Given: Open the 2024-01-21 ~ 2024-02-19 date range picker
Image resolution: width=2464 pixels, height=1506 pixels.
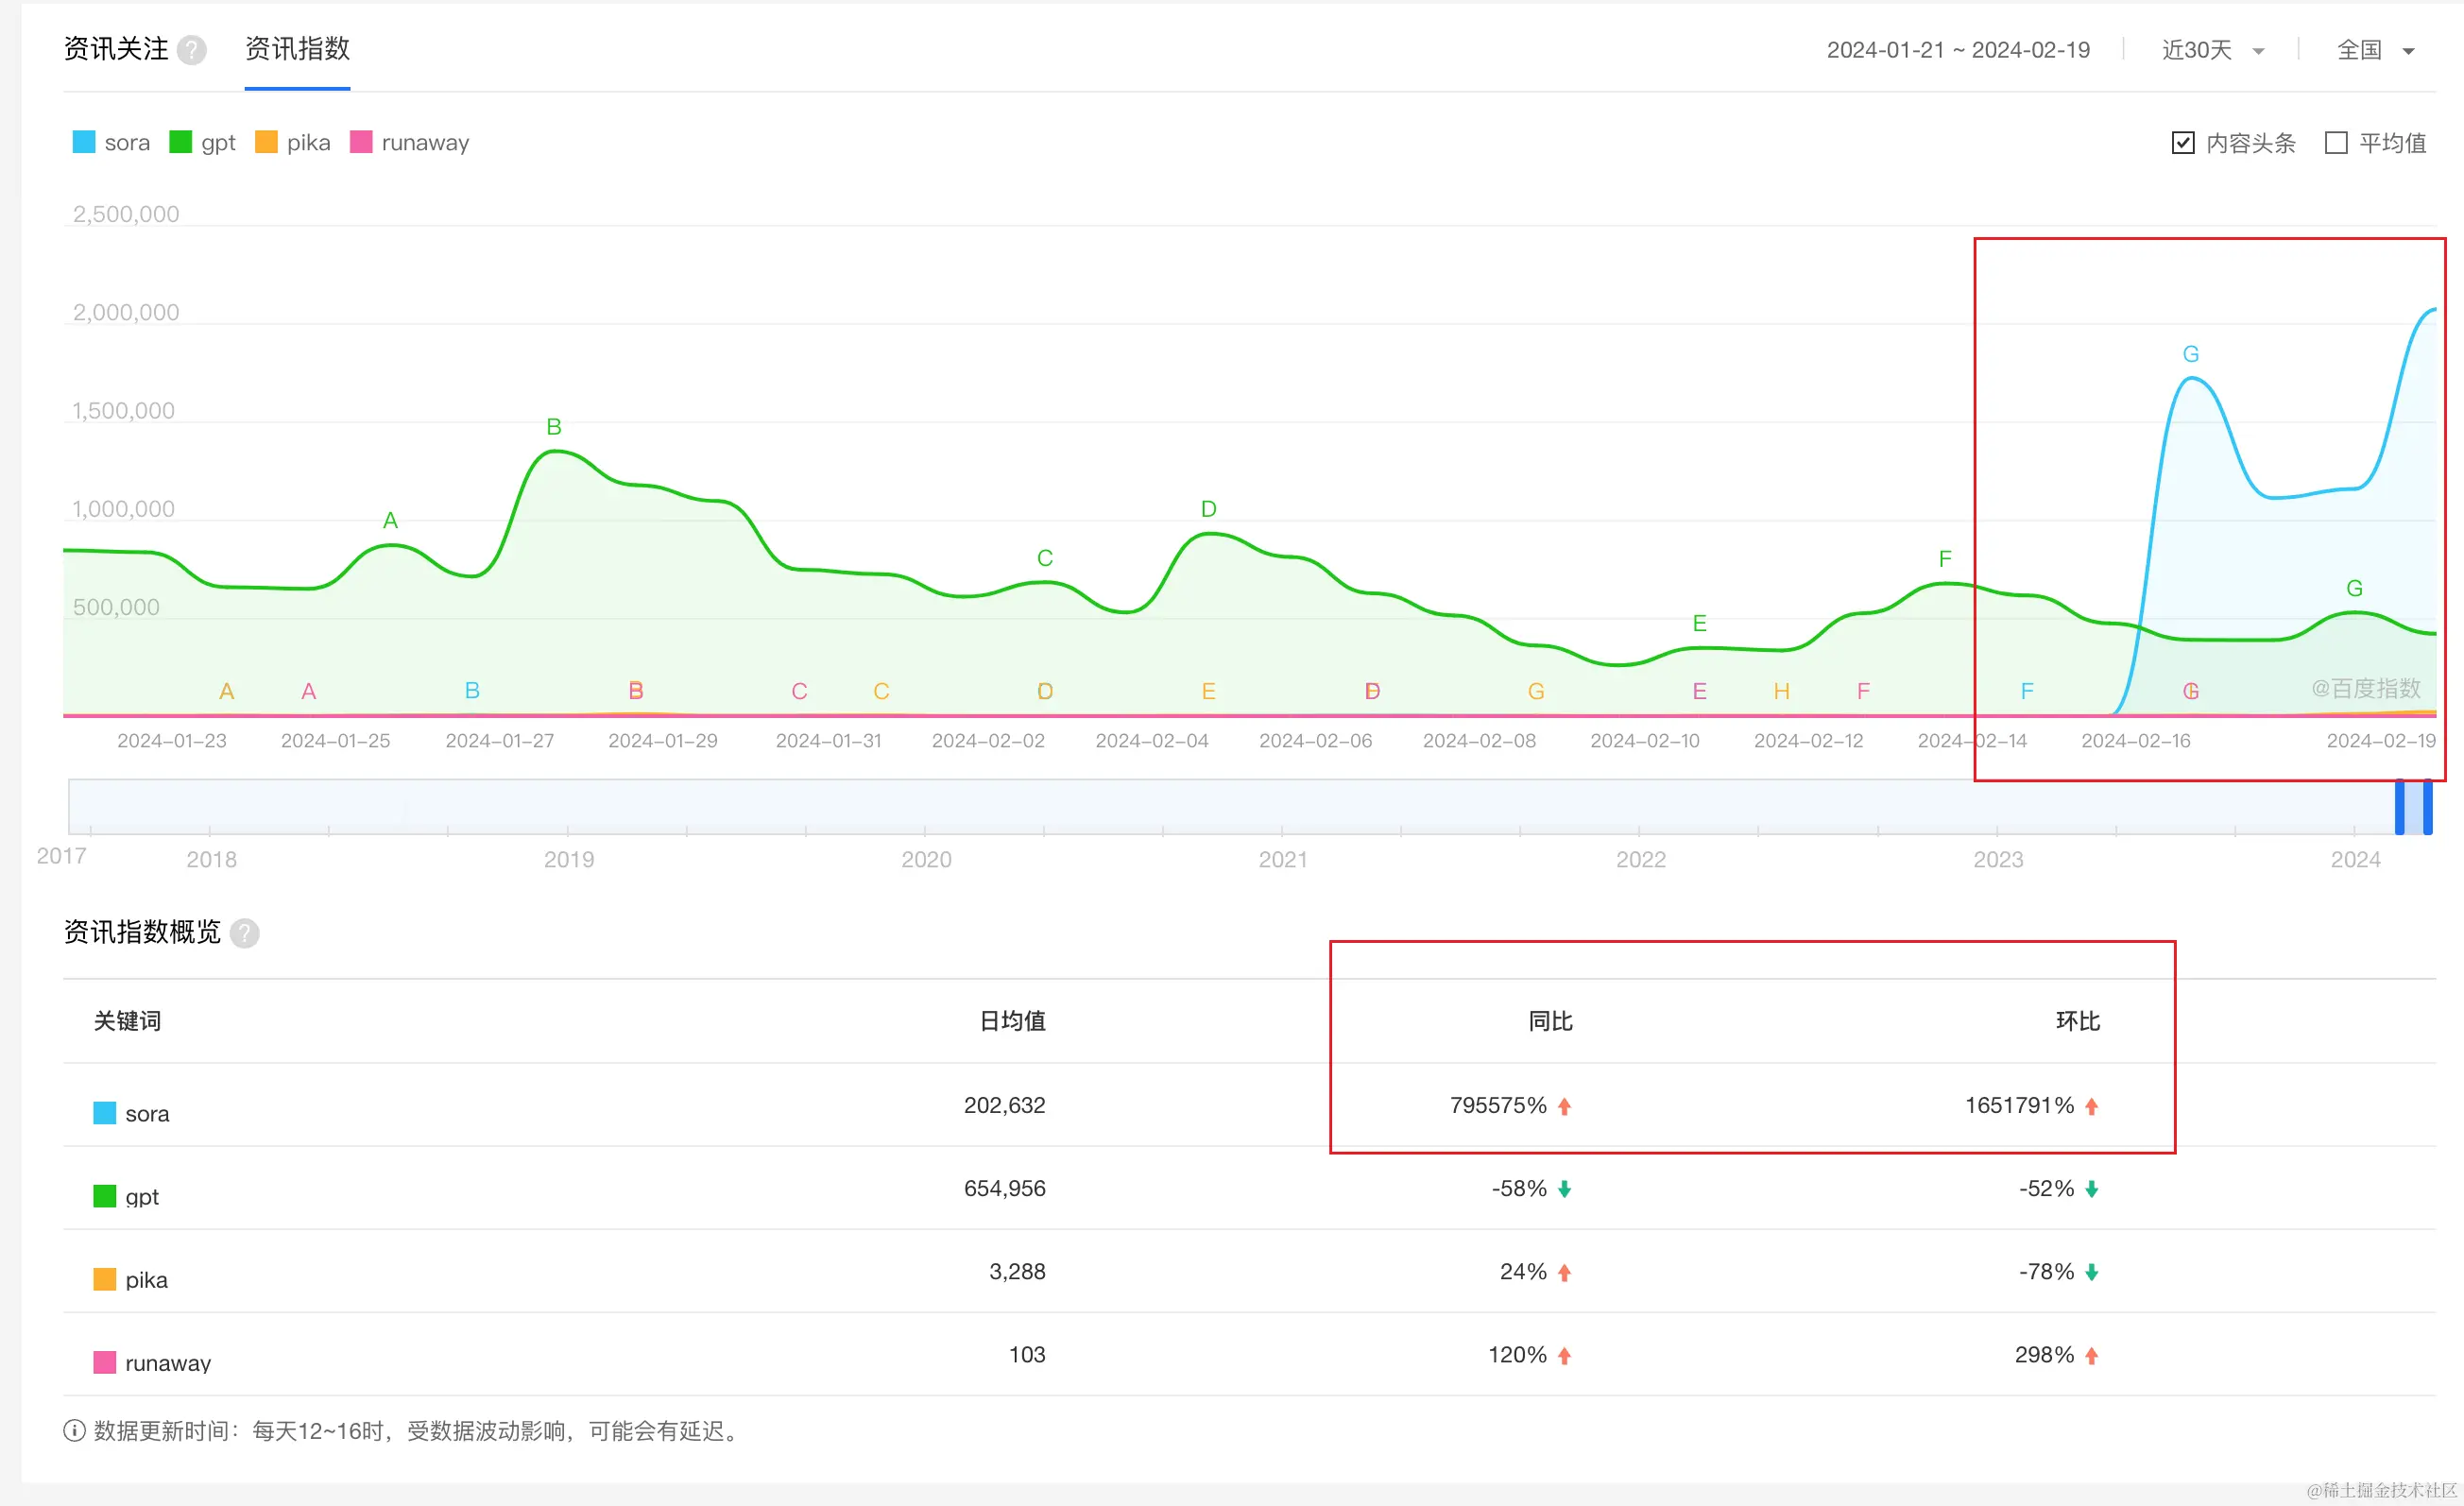Looking at the screenshot, I should click(x=1957, y=50).
